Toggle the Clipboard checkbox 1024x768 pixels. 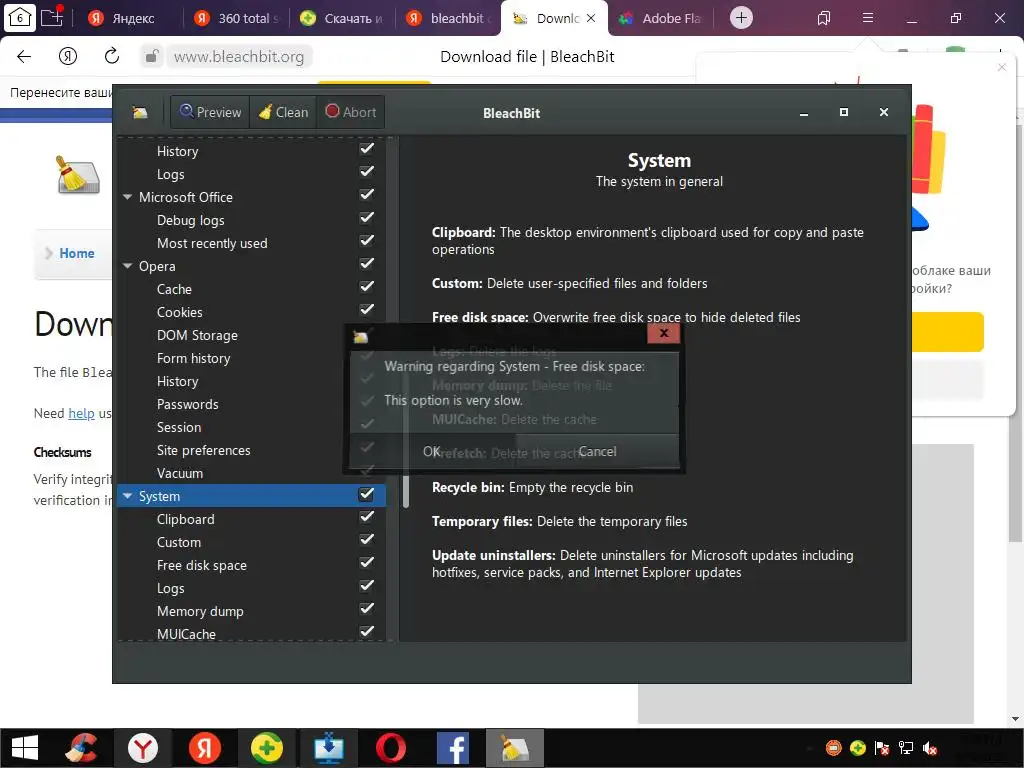pos(367,517)
